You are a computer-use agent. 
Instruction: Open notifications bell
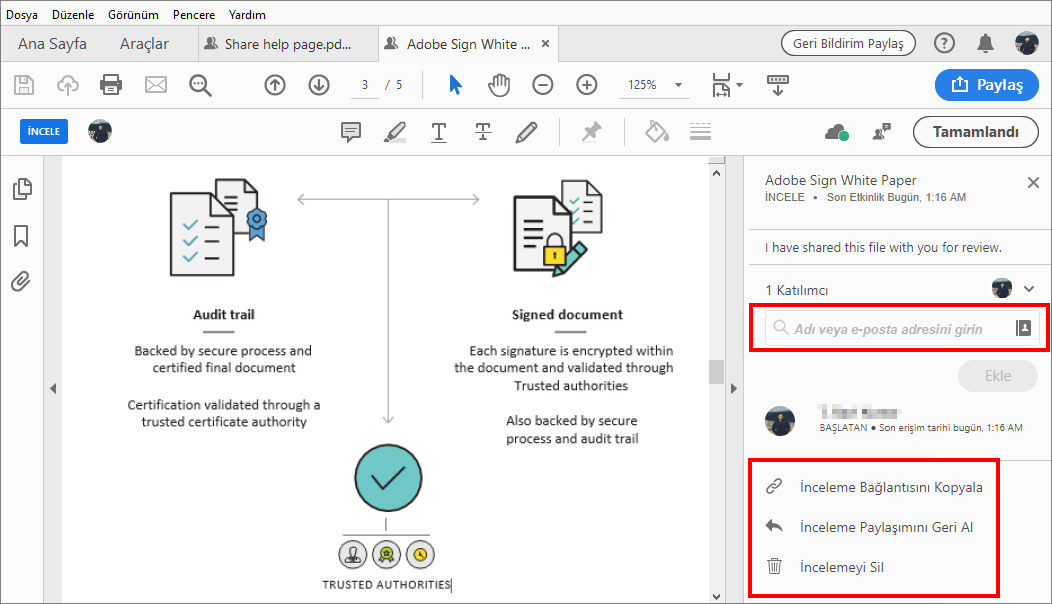click(985, 44)
